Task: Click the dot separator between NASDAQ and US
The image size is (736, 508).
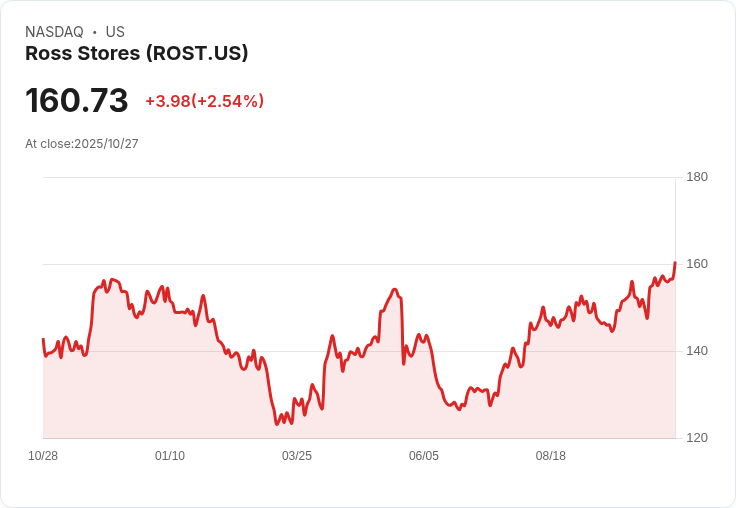Action: (x=95, y=32)
